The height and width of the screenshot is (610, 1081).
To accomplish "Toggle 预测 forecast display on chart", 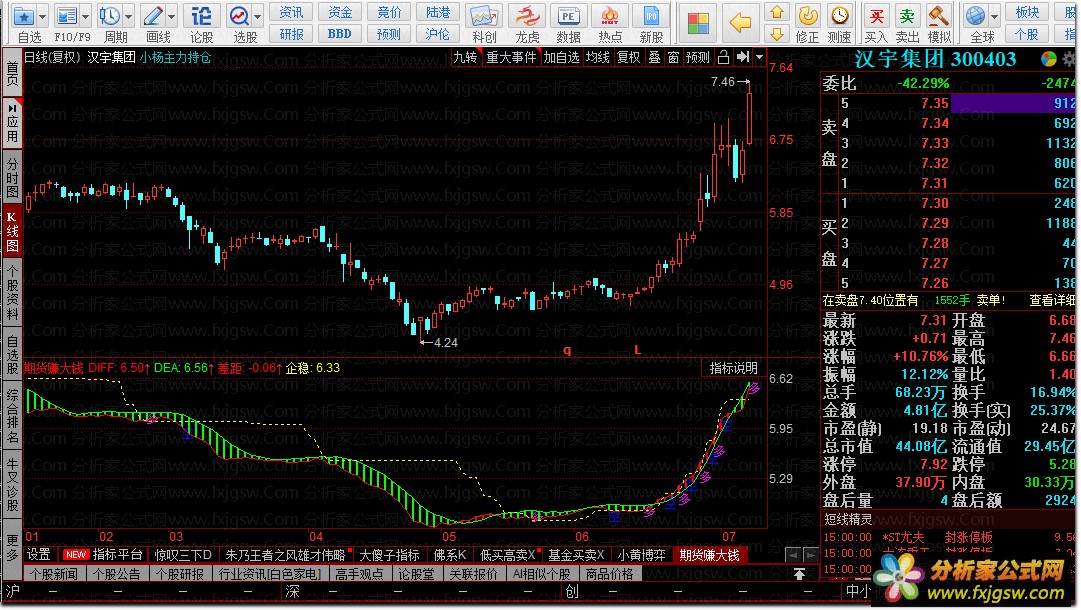I will click(x=698, y=57).
